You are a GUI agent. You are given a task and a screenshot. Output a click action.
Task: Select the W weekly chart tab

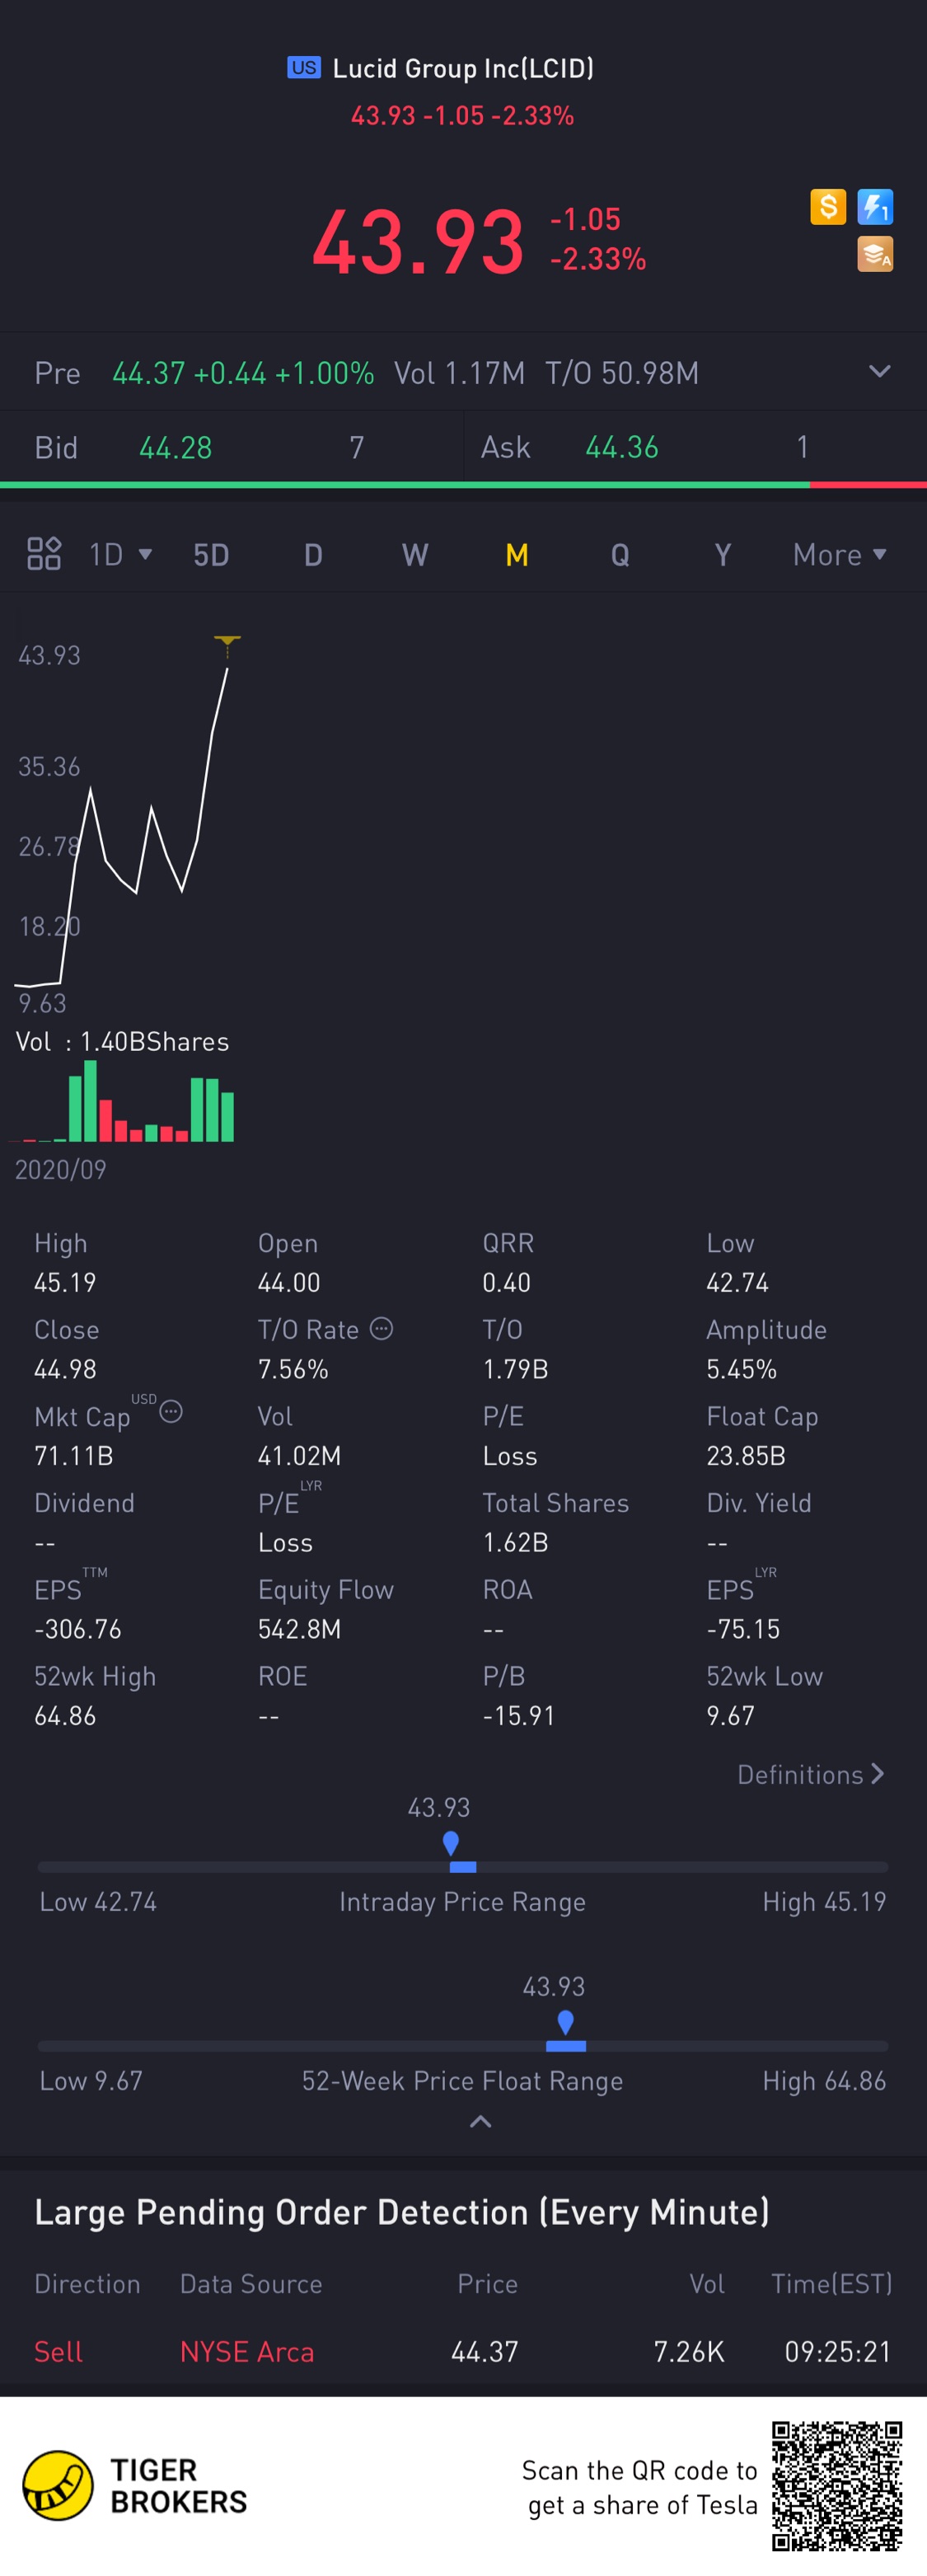(415, 554)
